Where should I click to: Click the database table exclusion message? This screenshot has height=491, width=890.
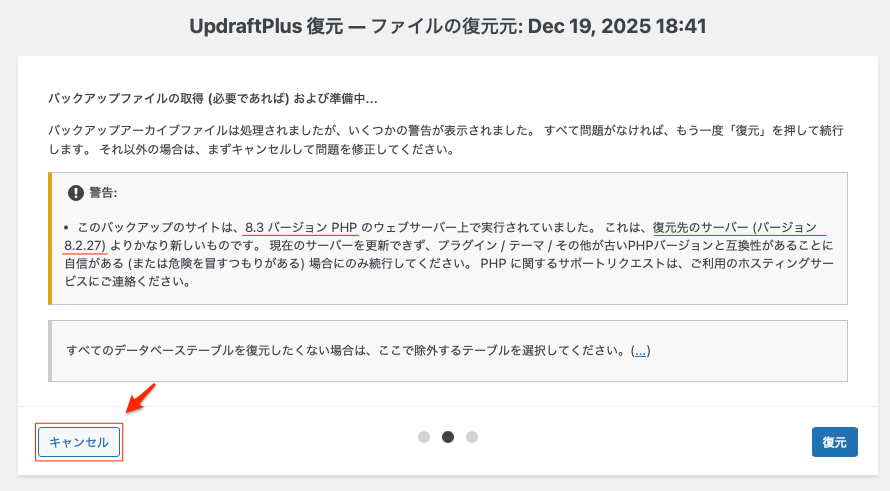(345, 350)
